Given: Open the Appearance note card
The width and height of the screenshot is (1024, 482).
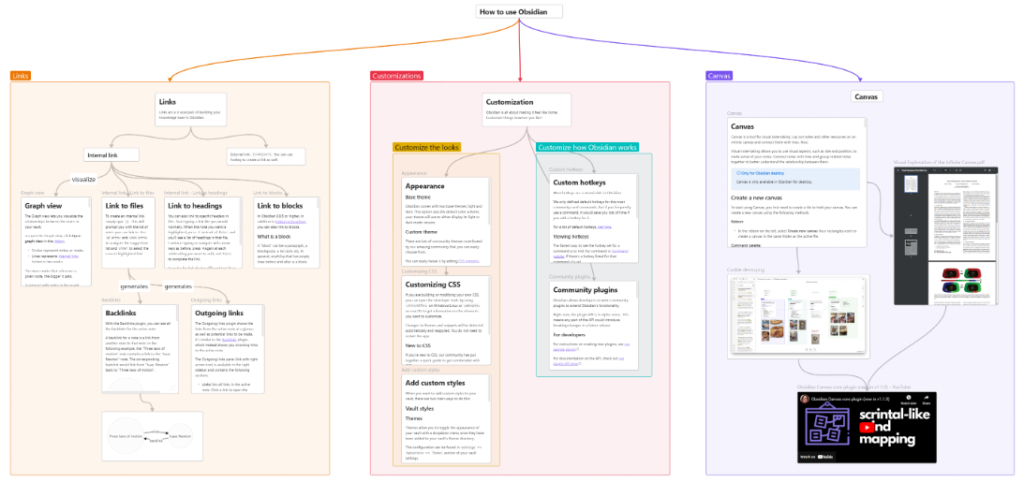Looking at the screenshot, I should point(446,222).
